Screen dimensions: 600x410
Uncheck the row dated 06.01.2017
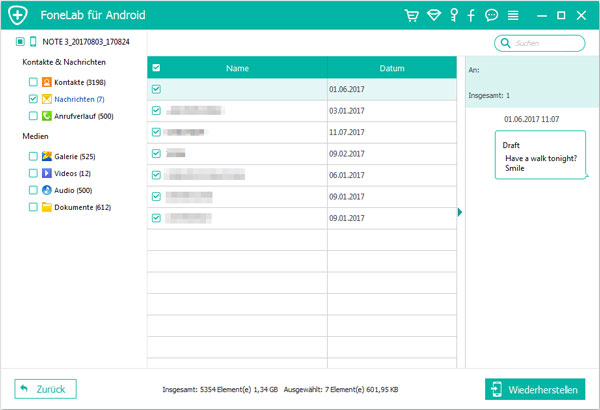click(x=156, y=175)
